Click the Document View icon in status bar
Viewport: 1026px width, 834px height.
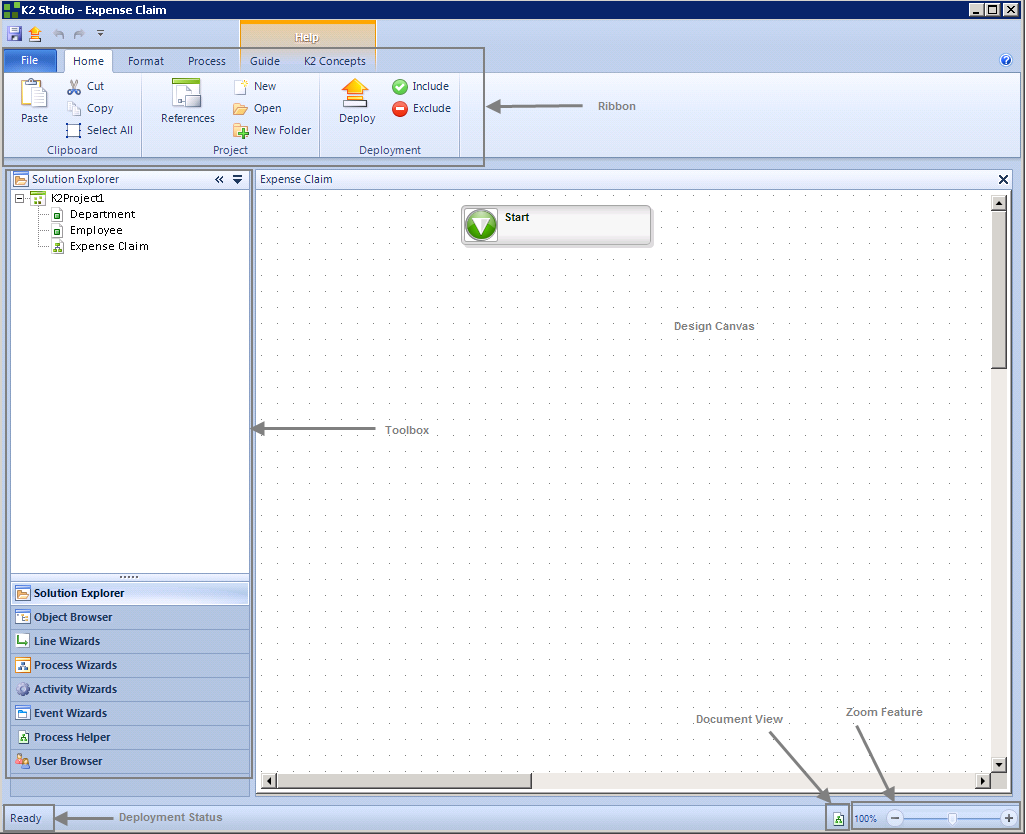pyautogui.click(x=838, y=818)
